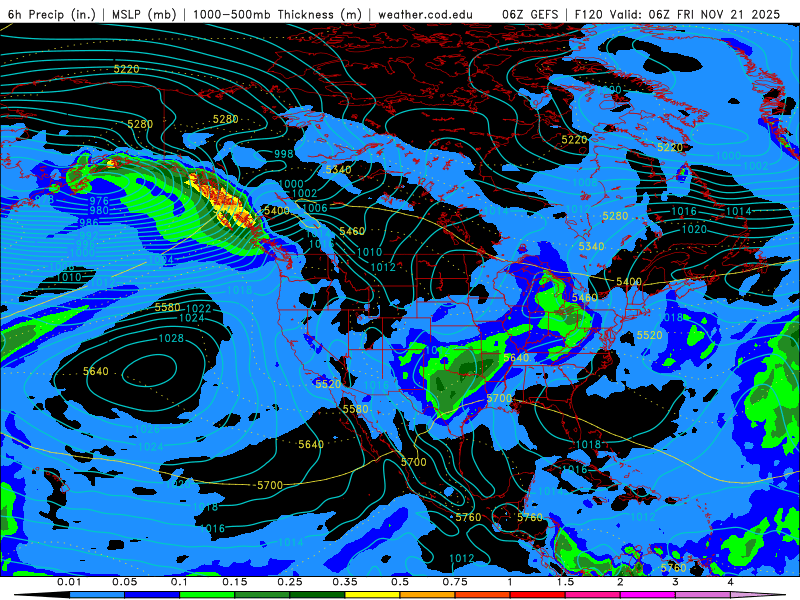Click the 986 isobar label

(x=89, y=223)
